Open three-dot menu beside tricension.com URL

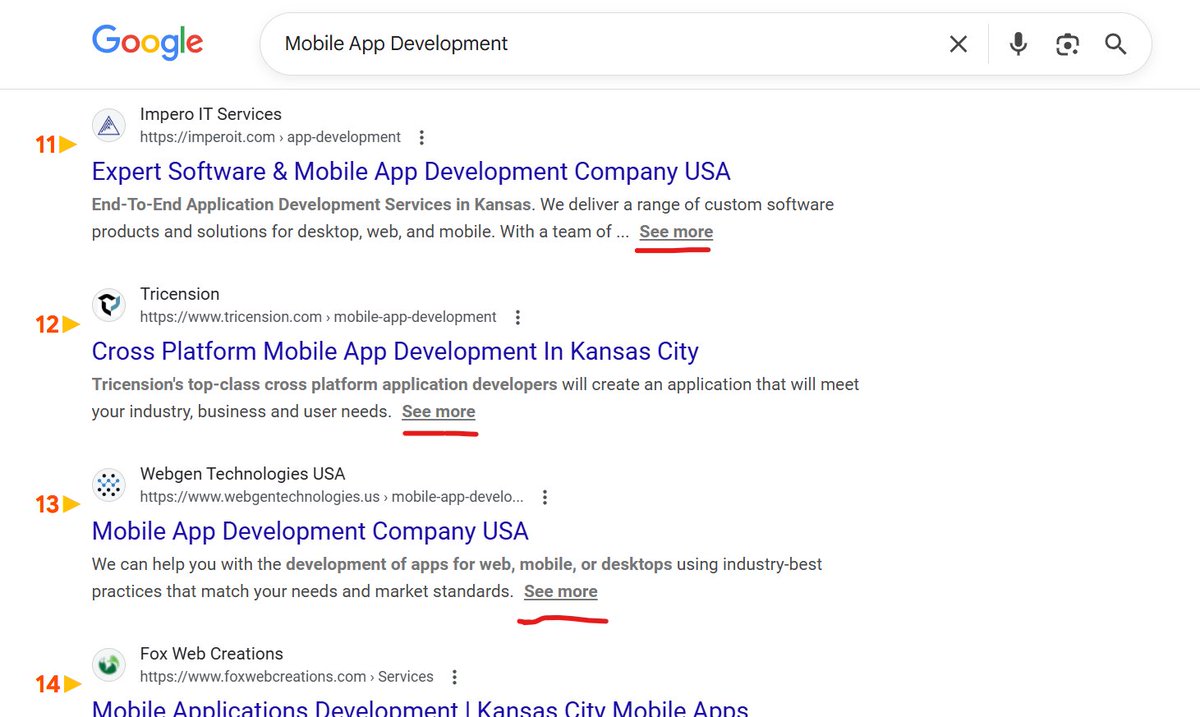pyautogui.click(x=518, y=317)
